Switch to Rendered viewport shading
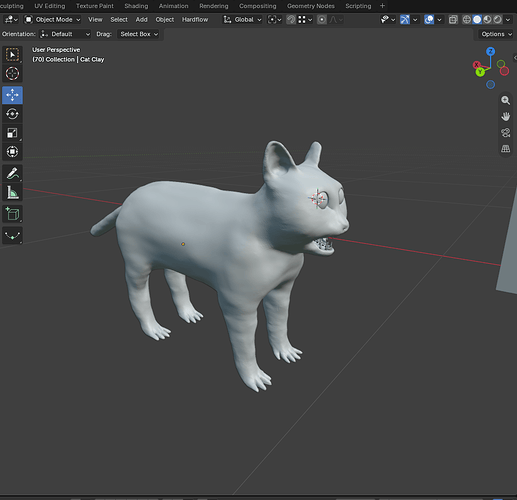517x500 pixels. coord(498,20)
